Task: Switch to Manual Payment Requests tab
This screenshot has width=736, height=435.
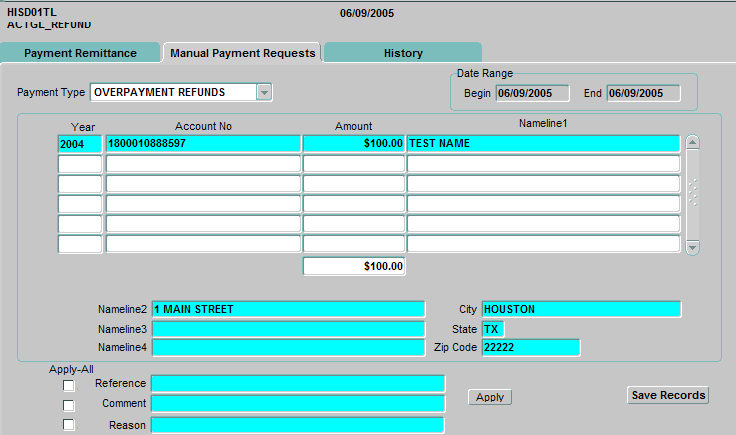Action: 242,53
